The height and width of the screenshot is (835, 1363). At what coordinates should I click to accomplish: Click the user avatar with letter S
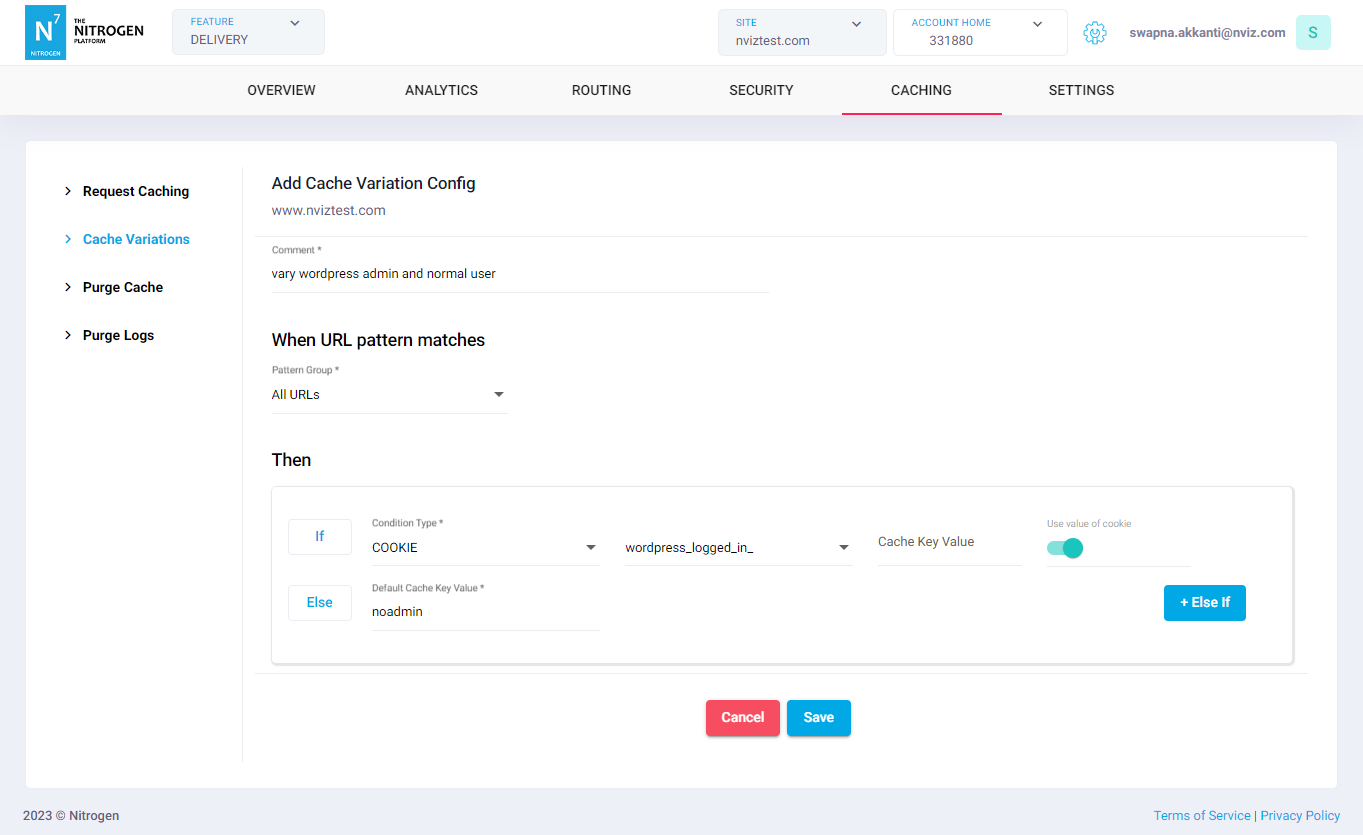pos(1312,33)
